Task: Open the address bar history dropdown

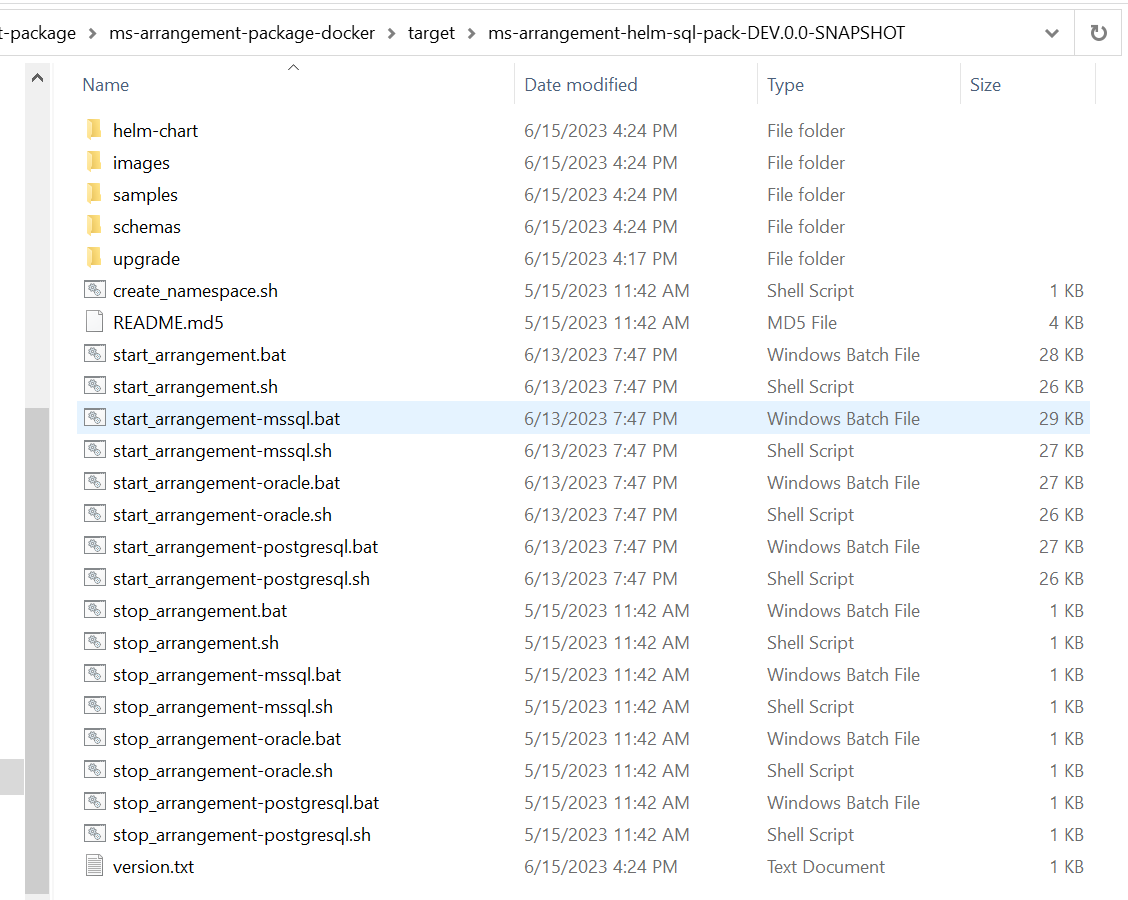Action: coord(1051,33)
